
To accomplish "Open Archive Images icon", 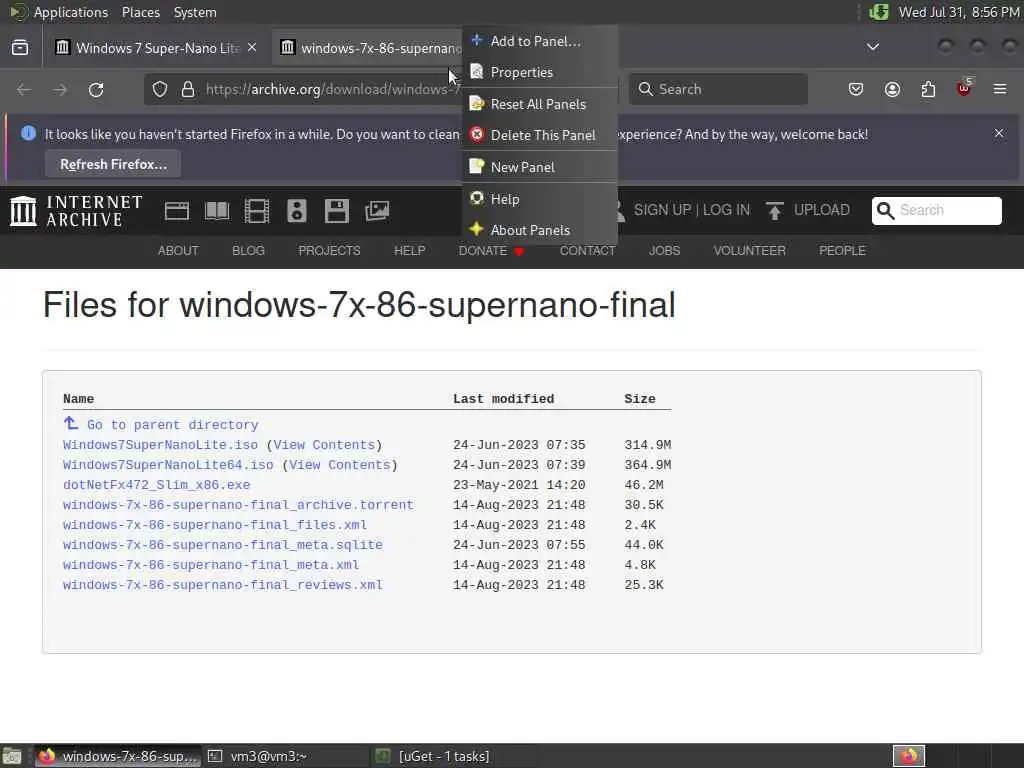I will tap(377, 210).
